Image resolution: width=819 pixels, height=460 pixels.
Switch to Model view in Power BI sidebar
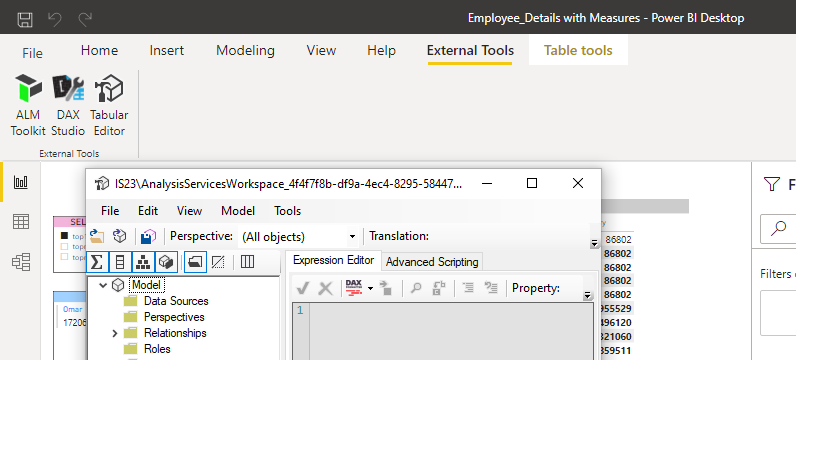tap(21, 262)
